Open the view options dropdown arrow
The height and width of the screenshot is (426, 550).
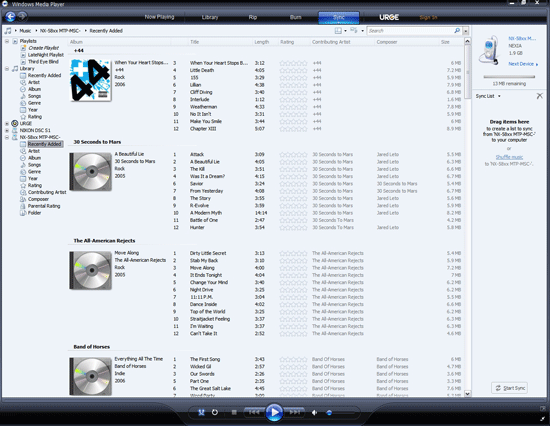362,31
